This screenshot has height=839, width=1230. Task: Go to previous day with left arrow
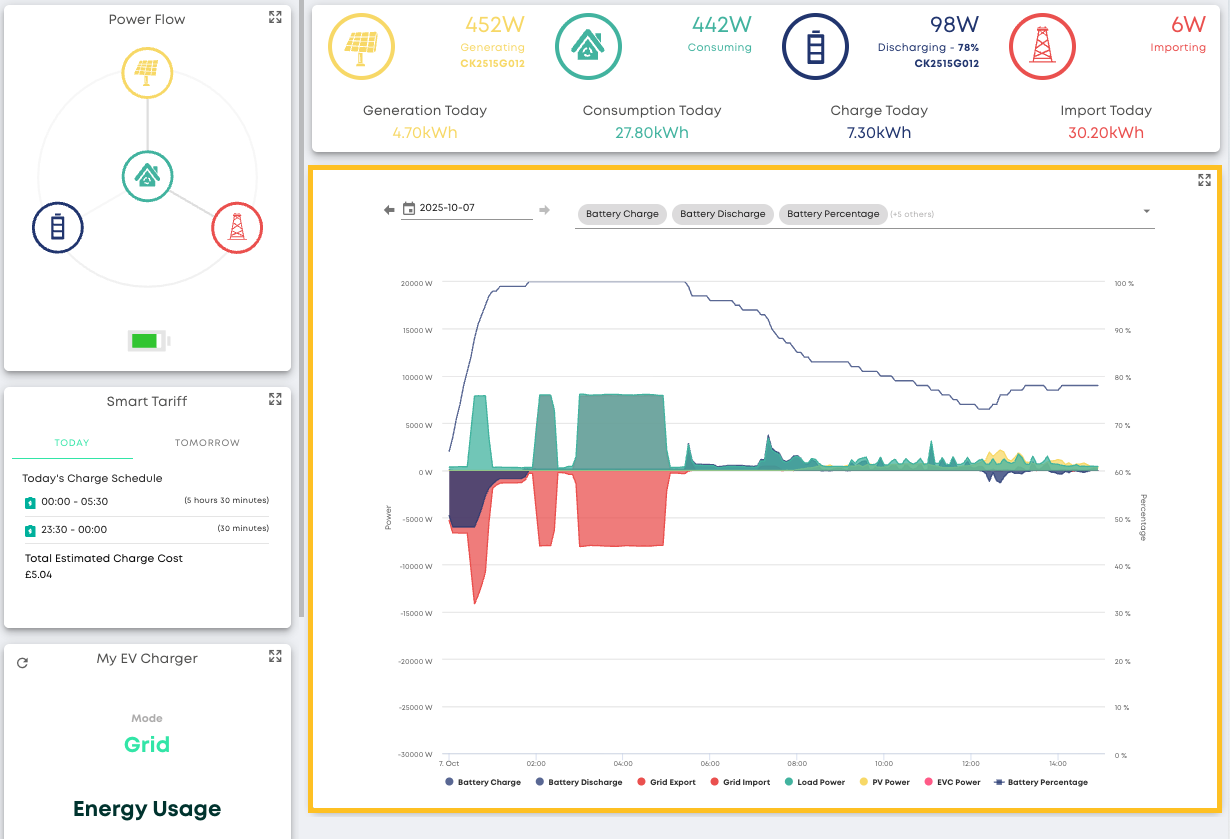pyautogui.click(x=389, y=209)
